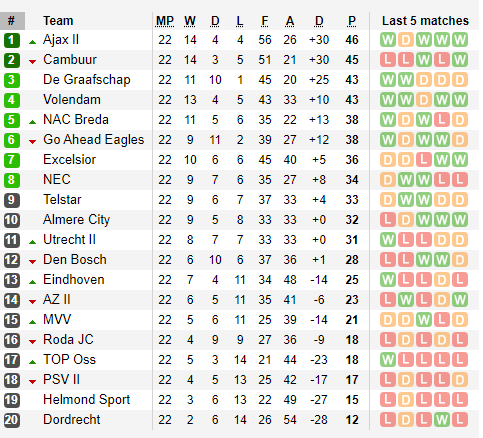Screen dimensions: 483x438
Task: Click the red down arrow beside Go Ahead Eagles
Action: pyautogui.click(x=32, y=142)
